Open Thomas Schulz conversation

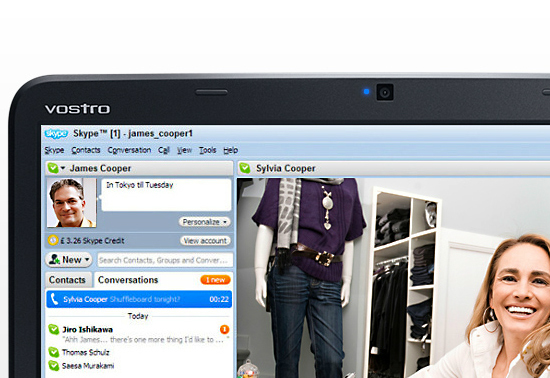point(86,352)
